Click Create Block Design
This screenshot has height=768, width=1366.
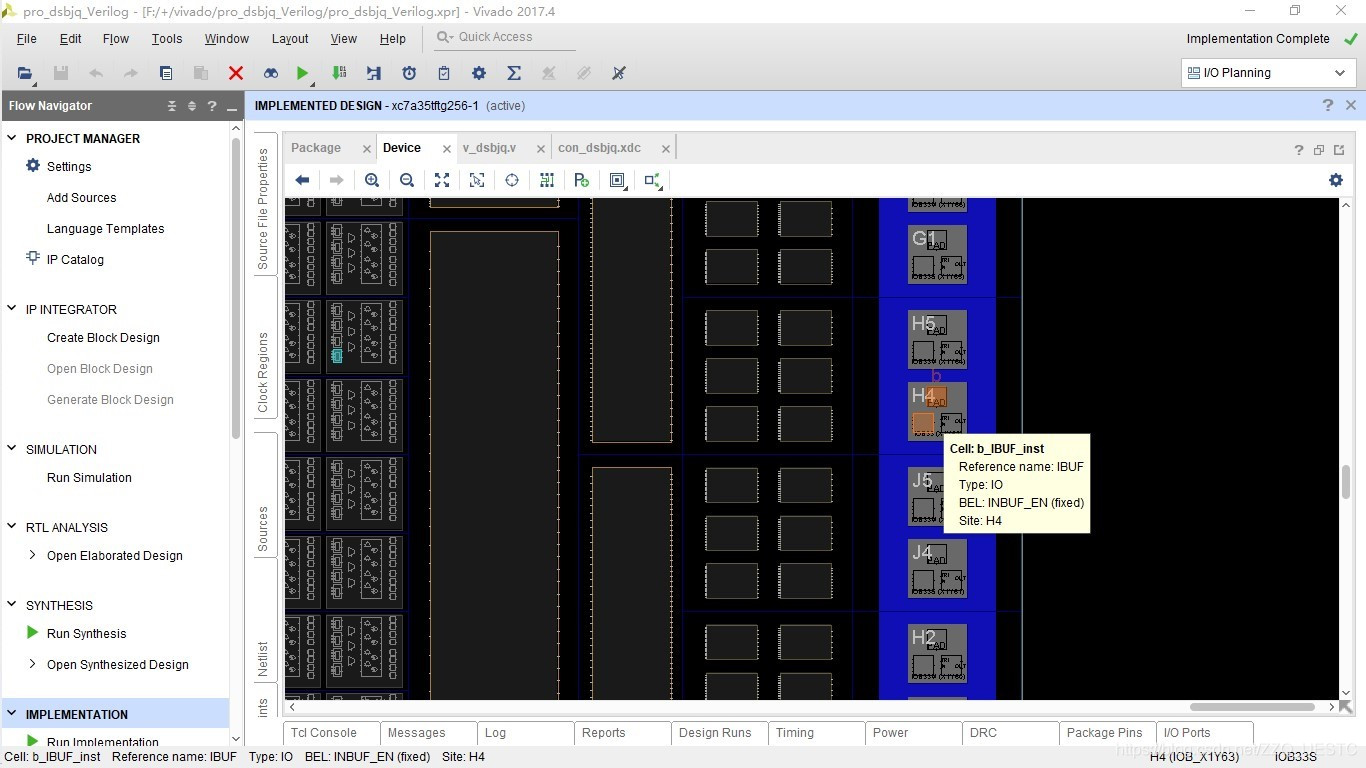[x=103, y=338]
